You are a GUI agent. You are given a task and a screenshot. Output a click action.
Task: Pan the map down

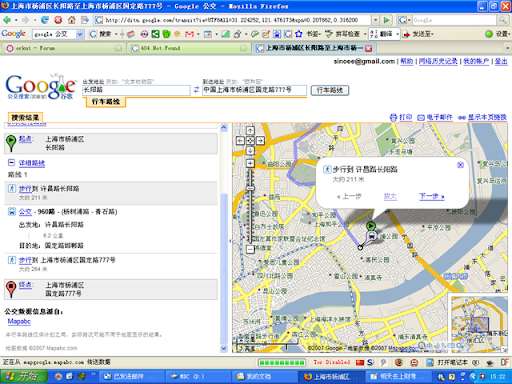tap(250, 151)
